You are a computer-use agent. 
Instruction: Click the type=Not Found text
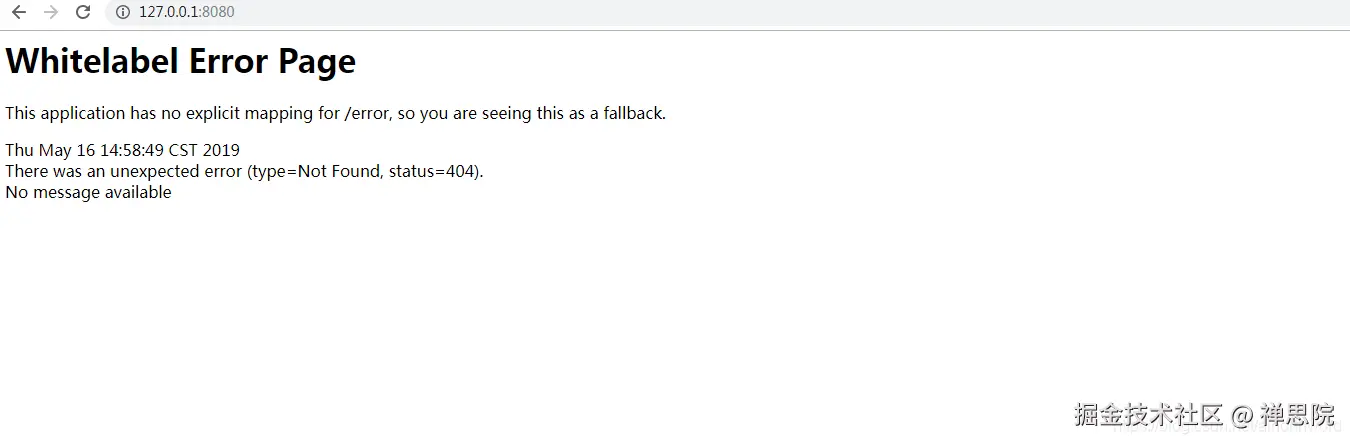(x=317, y=172)
